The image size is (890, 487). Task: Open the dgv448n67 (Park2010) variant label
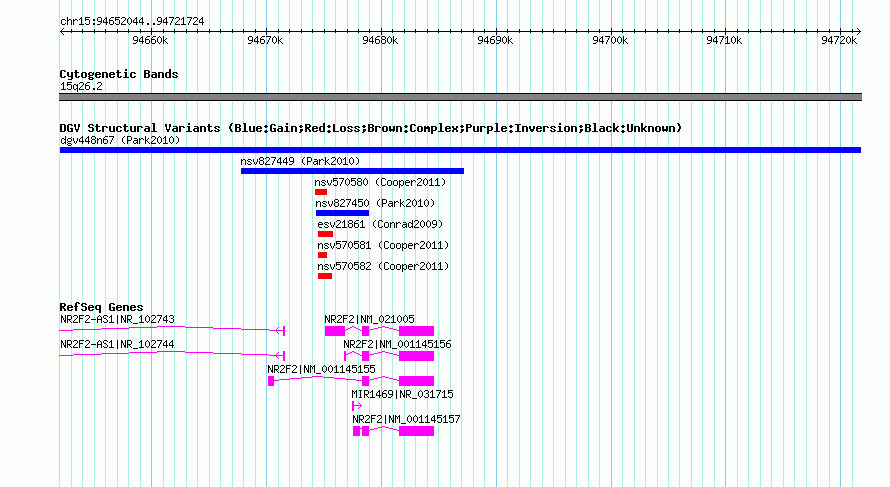coord(120,140)
